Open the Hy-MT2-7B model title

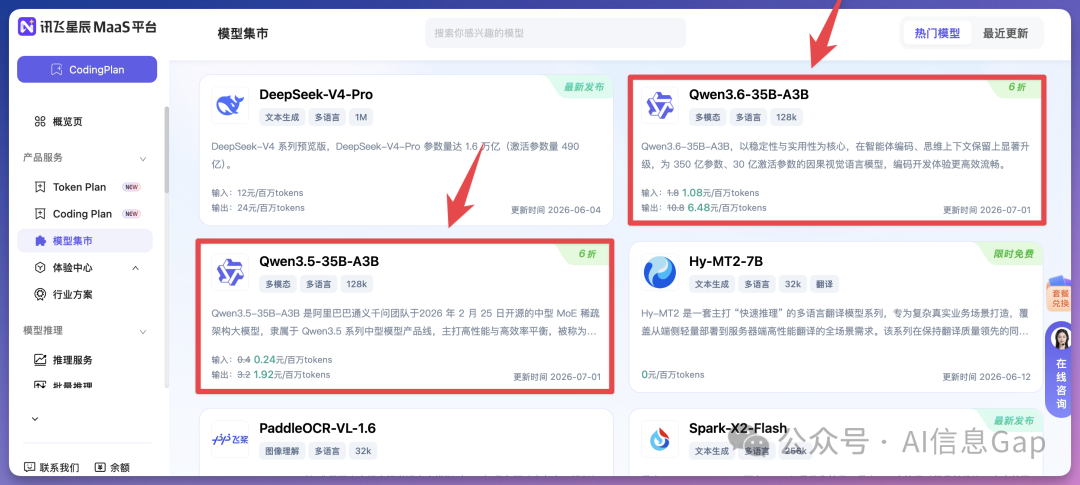(726, 262)
